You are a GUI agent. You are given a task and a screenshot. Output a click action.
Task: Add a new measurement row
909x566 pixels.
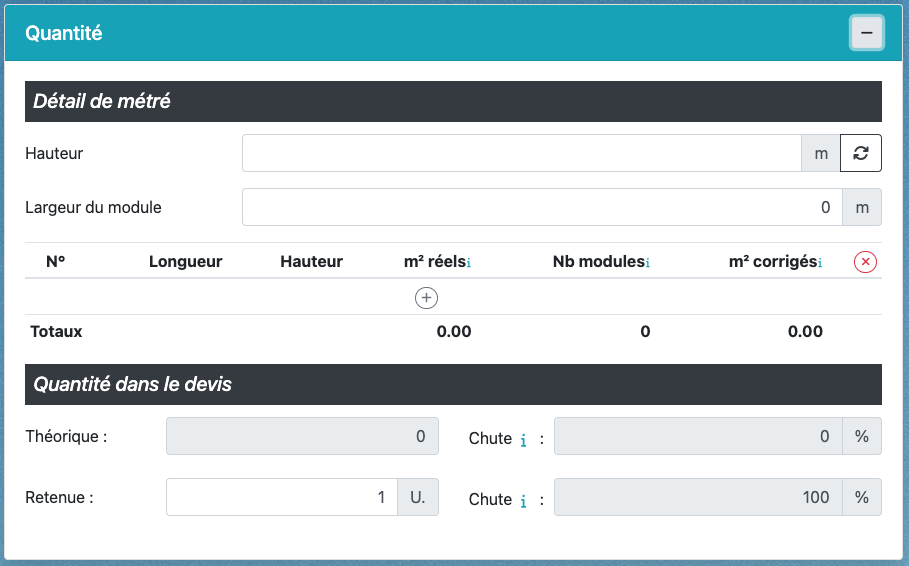[x=427, y=297]
